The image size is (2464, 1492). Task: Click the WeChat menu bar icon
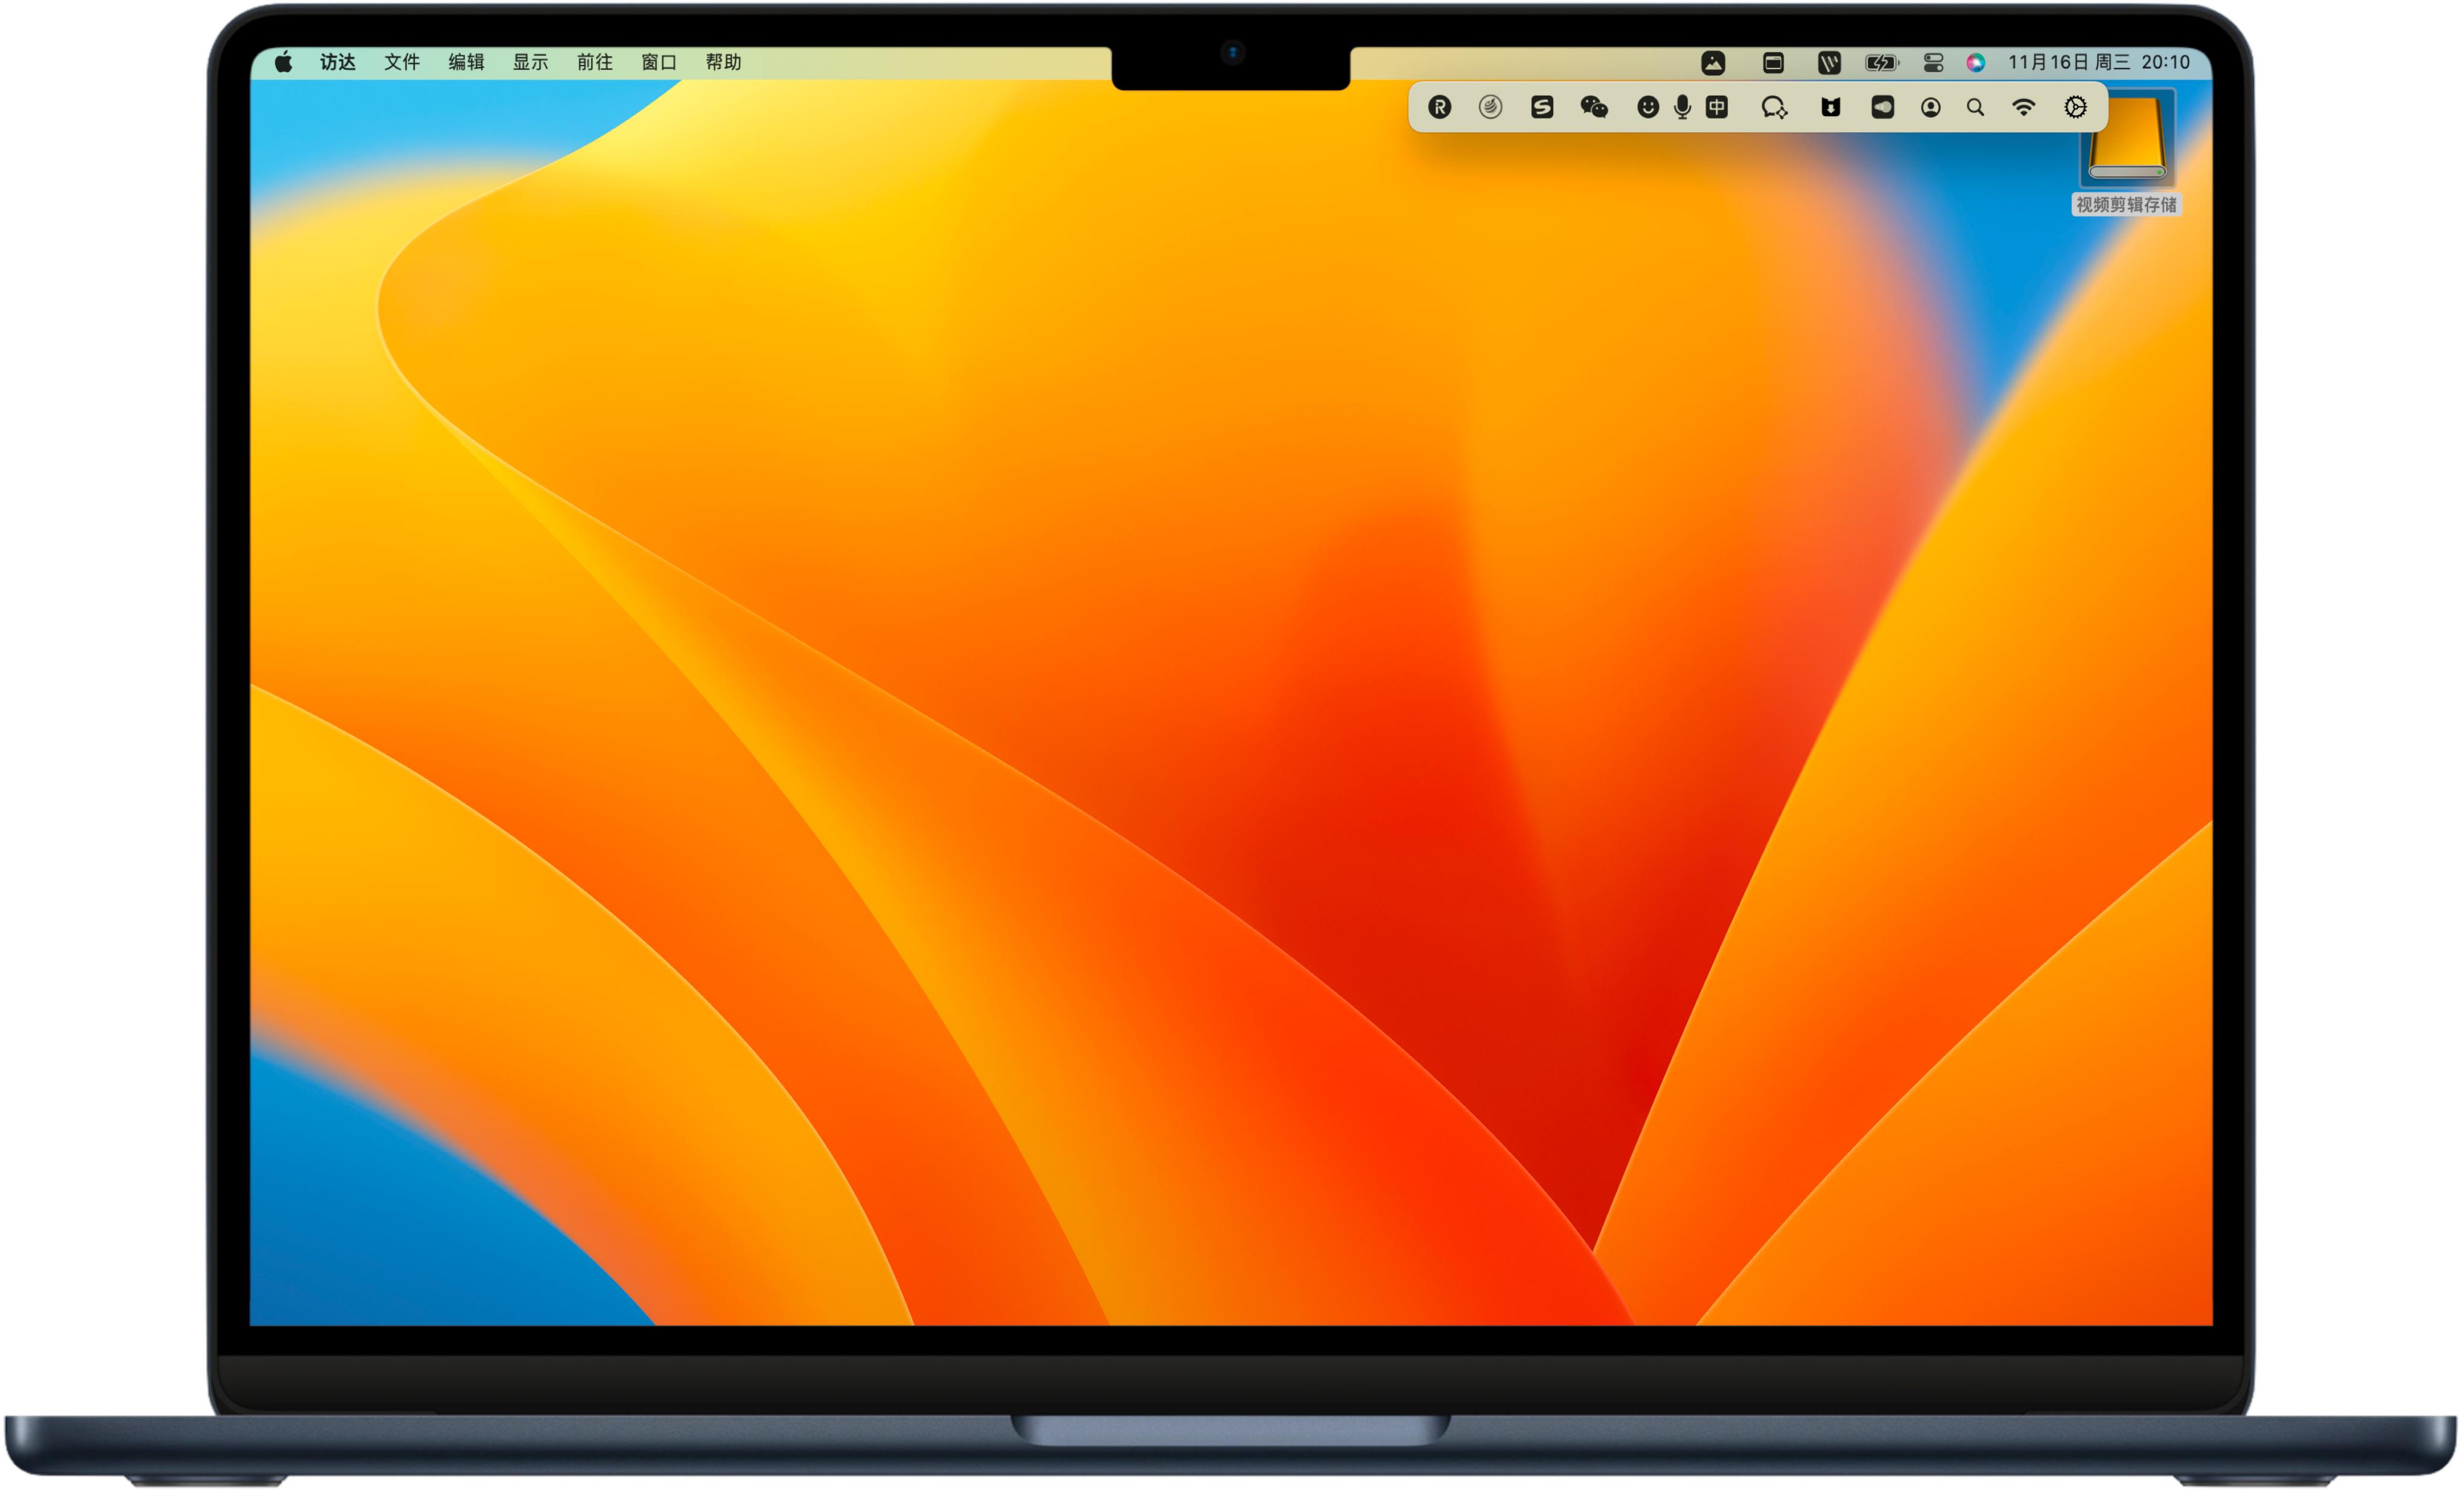(1593, 107)
